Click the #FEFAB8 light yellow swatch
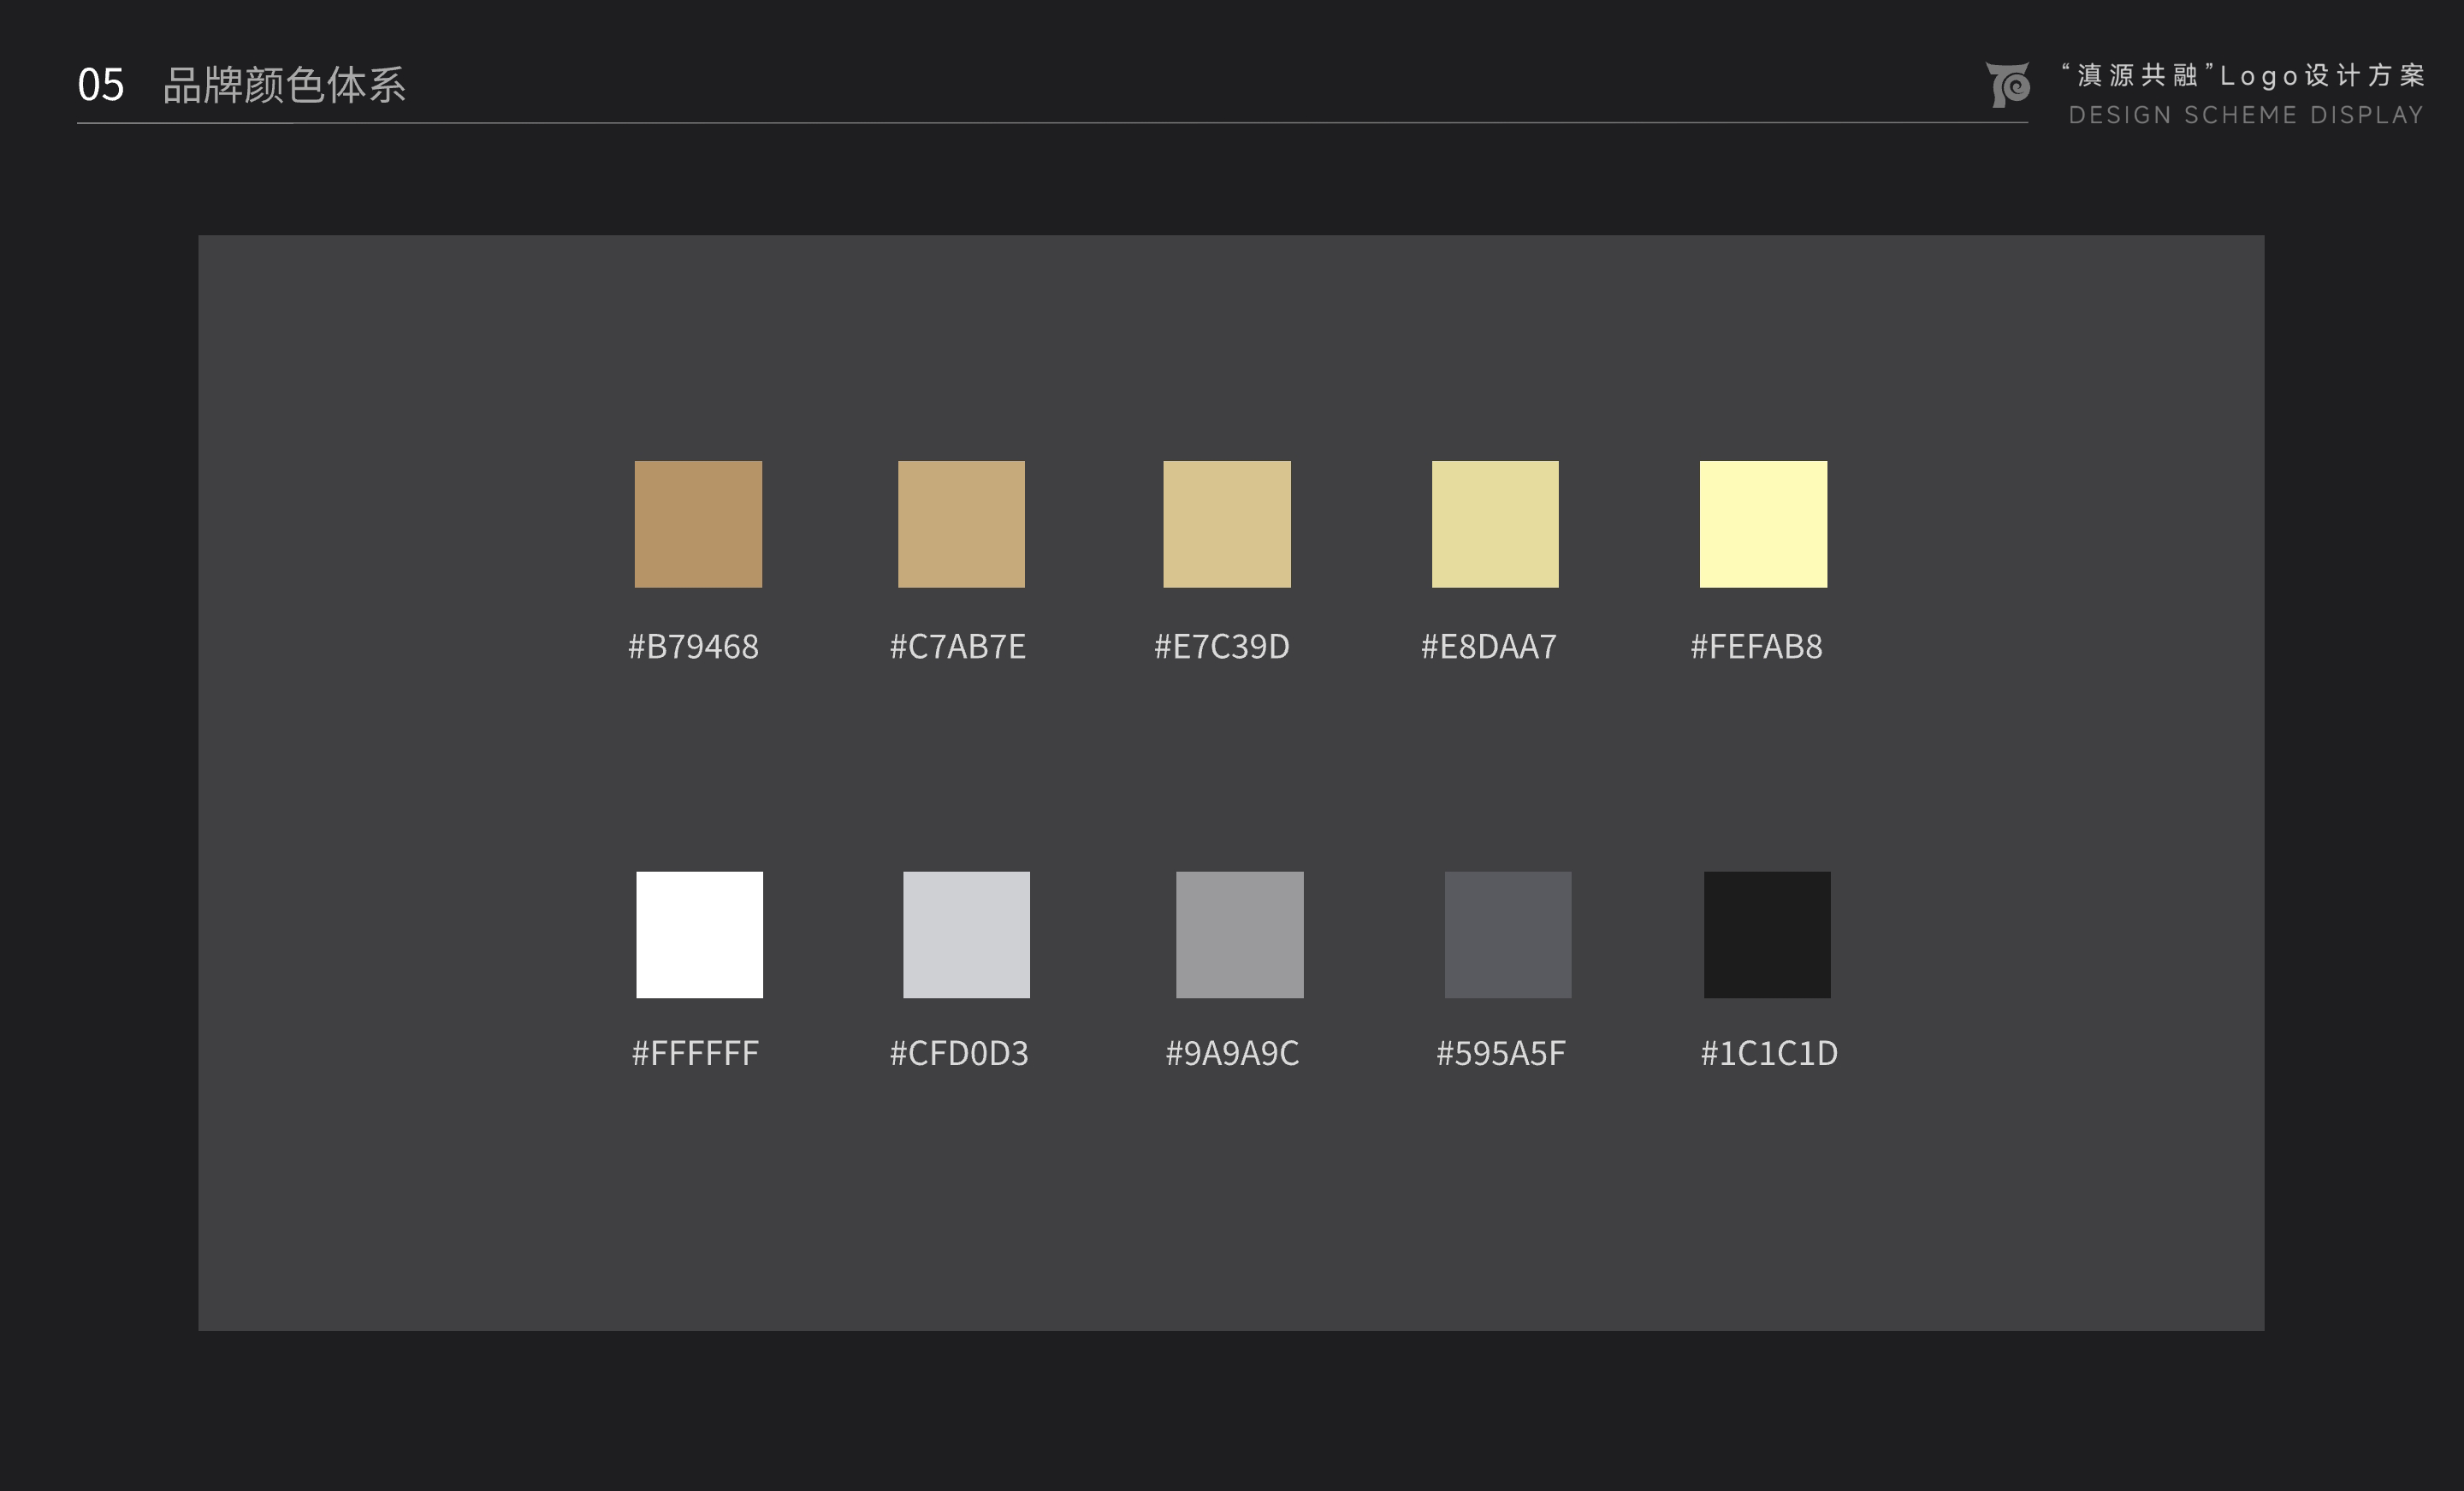 coord(1763,524)
